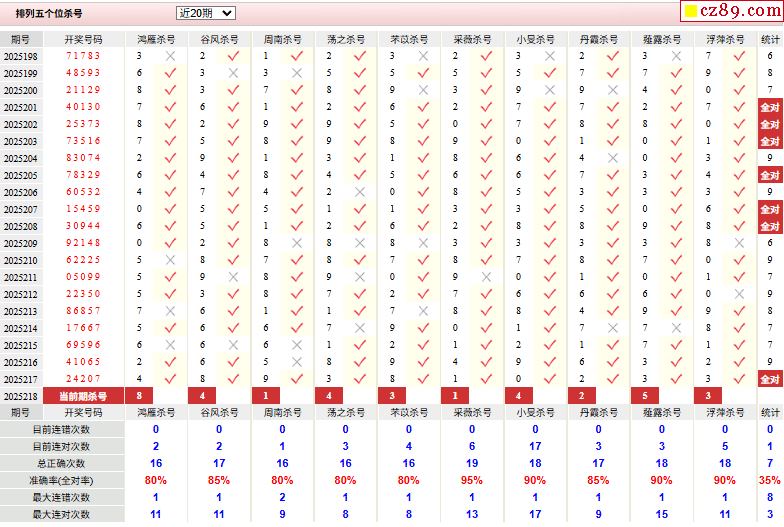Viewport: 784px width, 527px height.
Task: Click the check mark for 荡之杀号 in row 2025215
Action: [x=360, y=345]
